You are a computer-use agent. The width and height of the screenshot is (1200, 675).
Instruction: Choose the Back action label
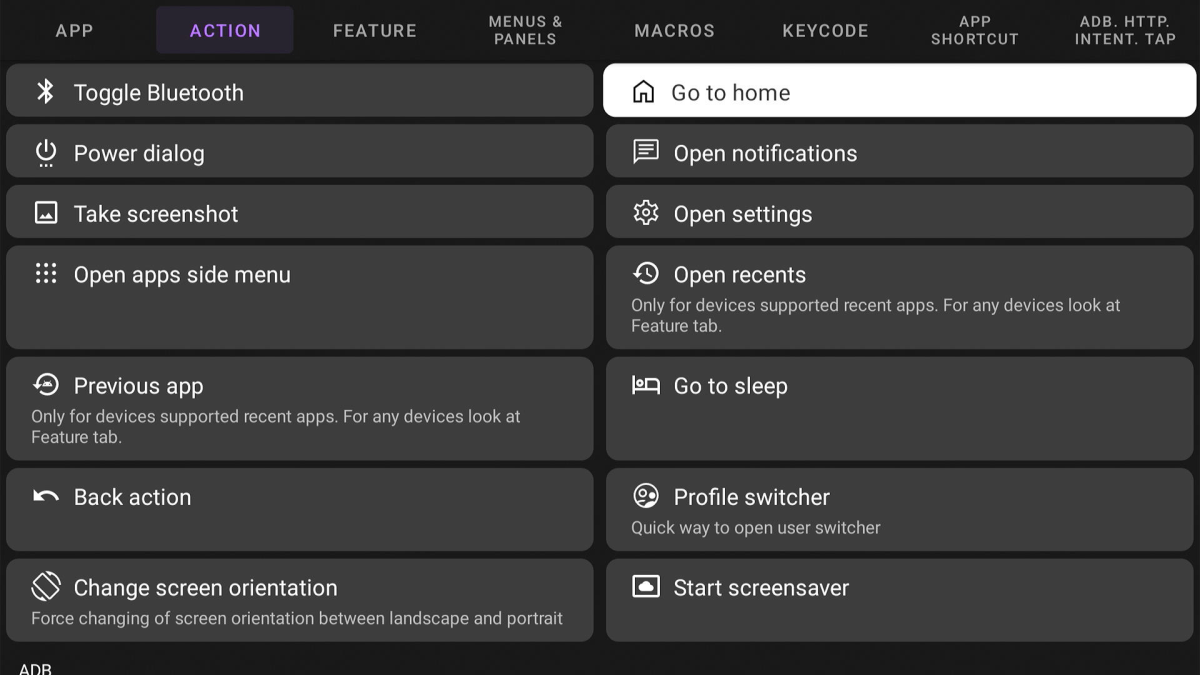[x=132, y=497]
